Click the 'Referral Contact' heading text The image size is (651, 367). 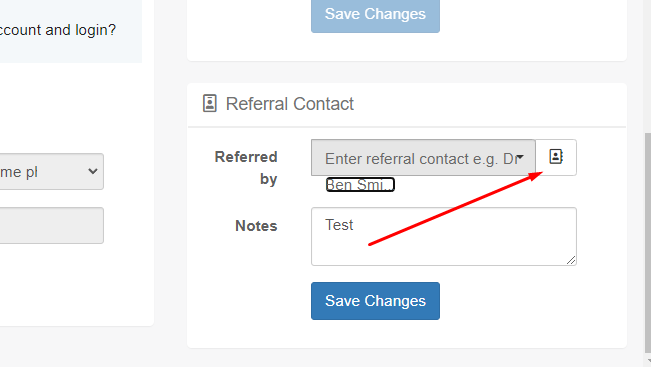(x=290, y=104)
